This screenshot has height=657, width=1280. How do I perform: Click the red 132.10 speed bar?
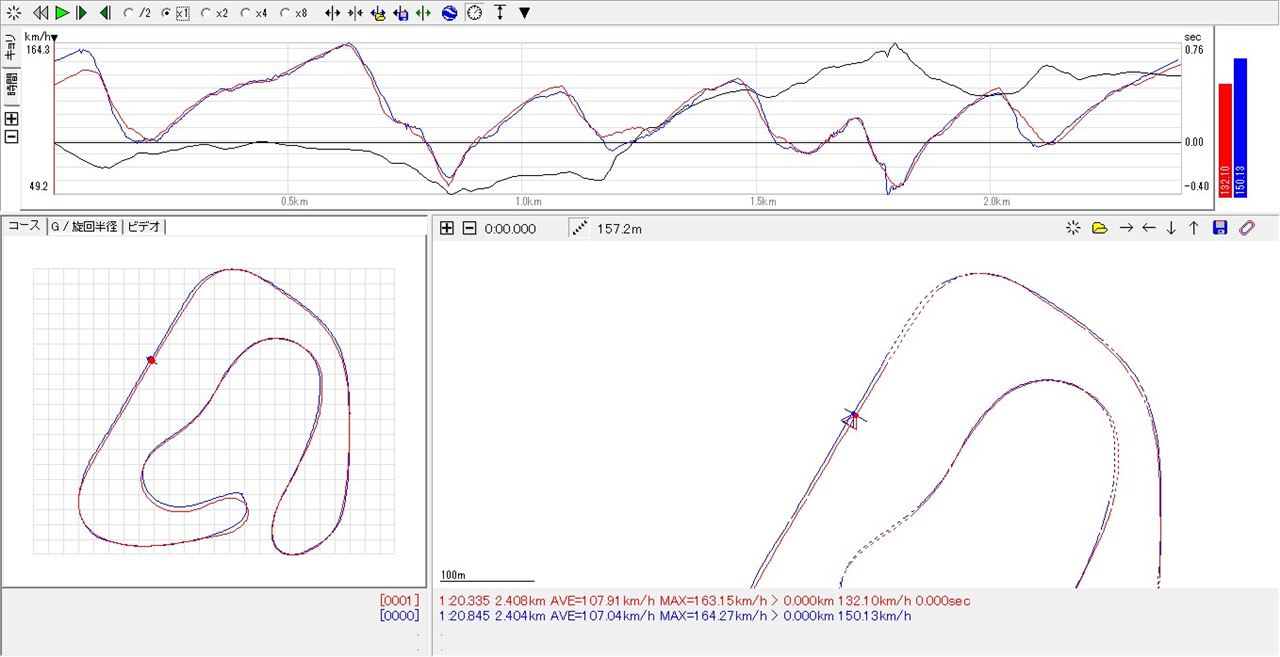coord(1225,141)
